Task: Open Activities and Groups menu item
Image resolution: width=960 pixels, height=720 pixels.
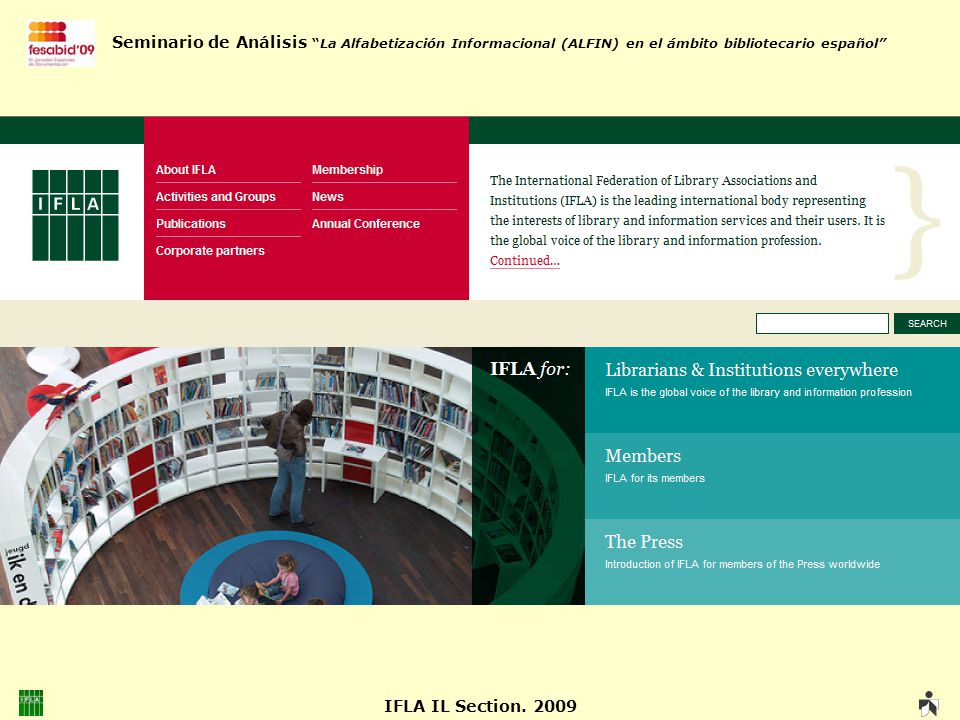Action: pyautogui.click(x=216, y=197)
